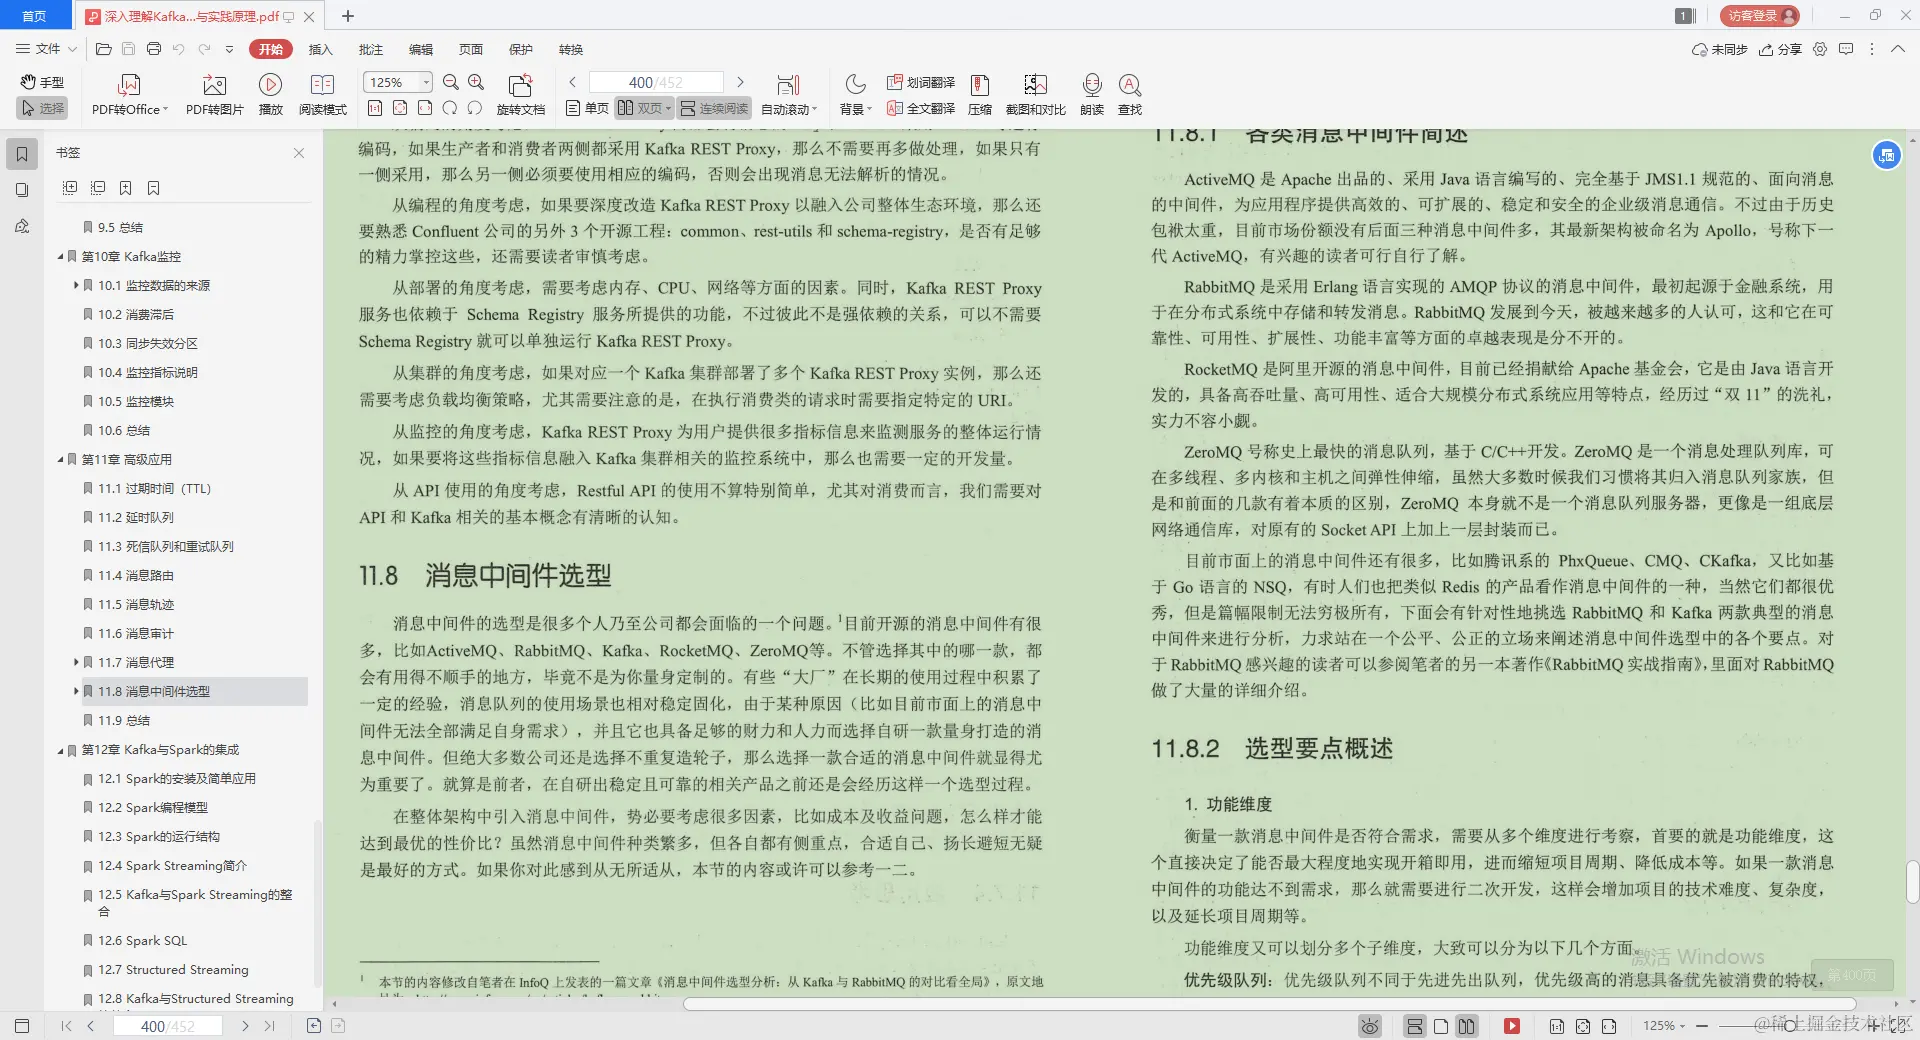
Task: Switch to the 插入 ribbon tab
Action: 320,49
